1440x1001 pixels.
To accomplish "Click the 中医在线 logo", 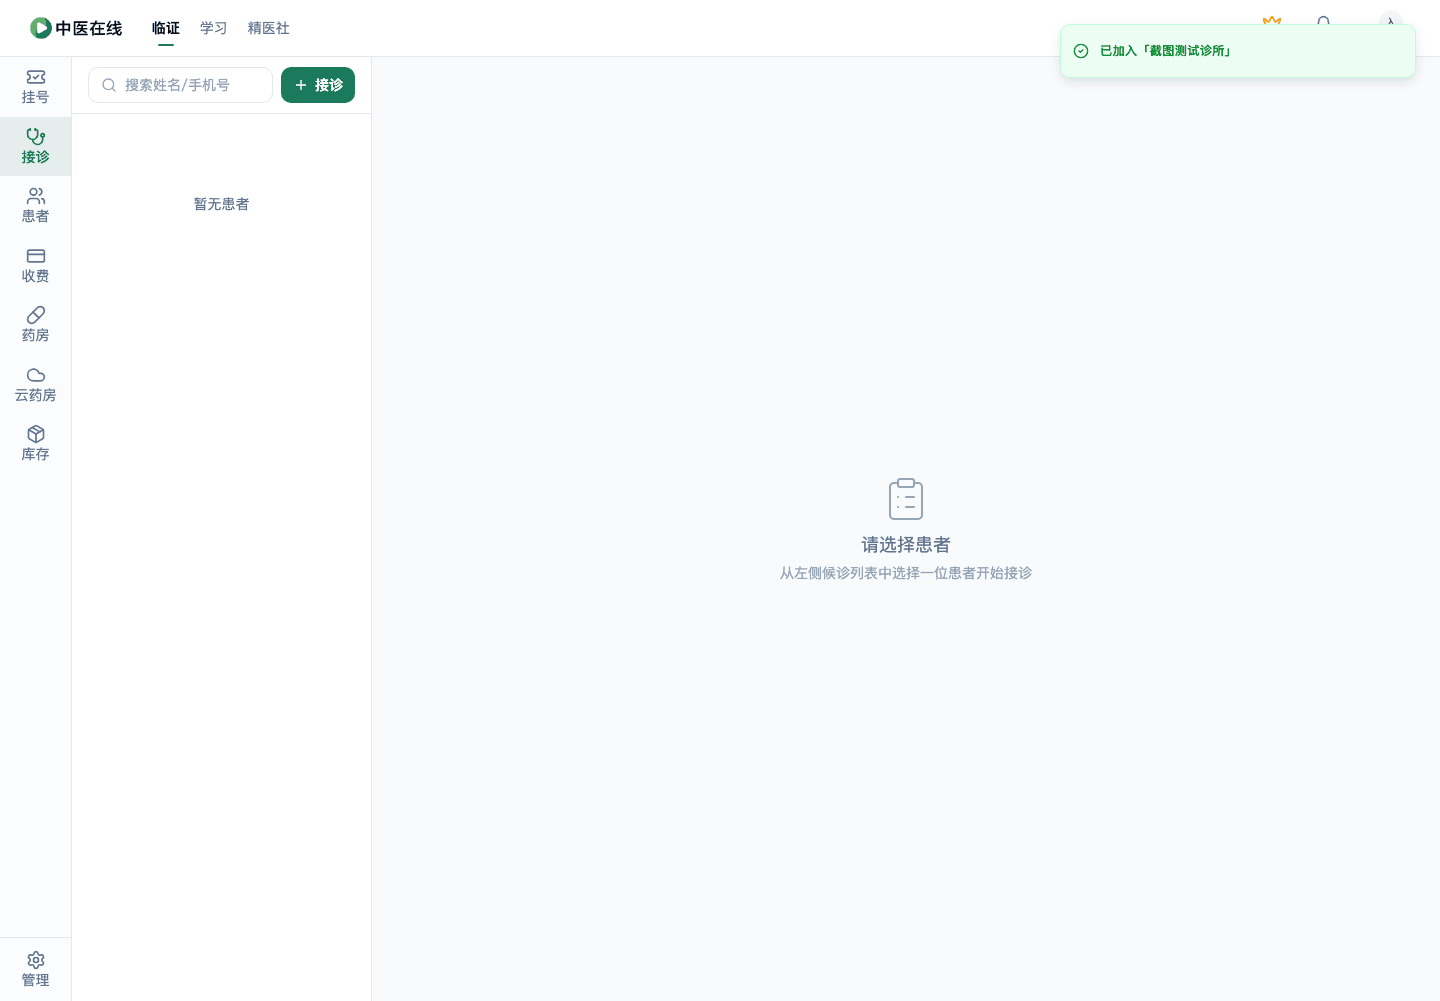I will (76, 28).
